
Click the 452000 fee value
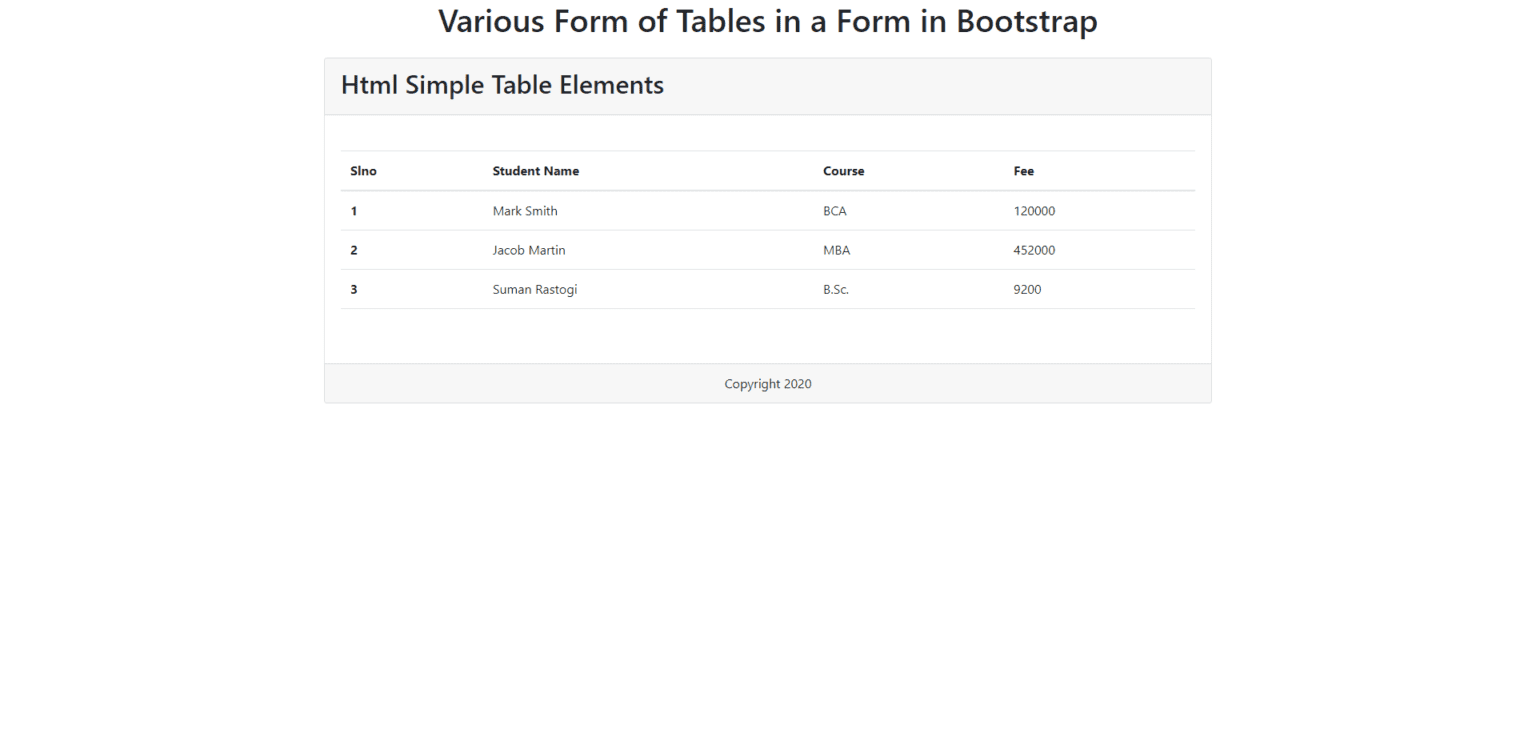pos(1034,250)
